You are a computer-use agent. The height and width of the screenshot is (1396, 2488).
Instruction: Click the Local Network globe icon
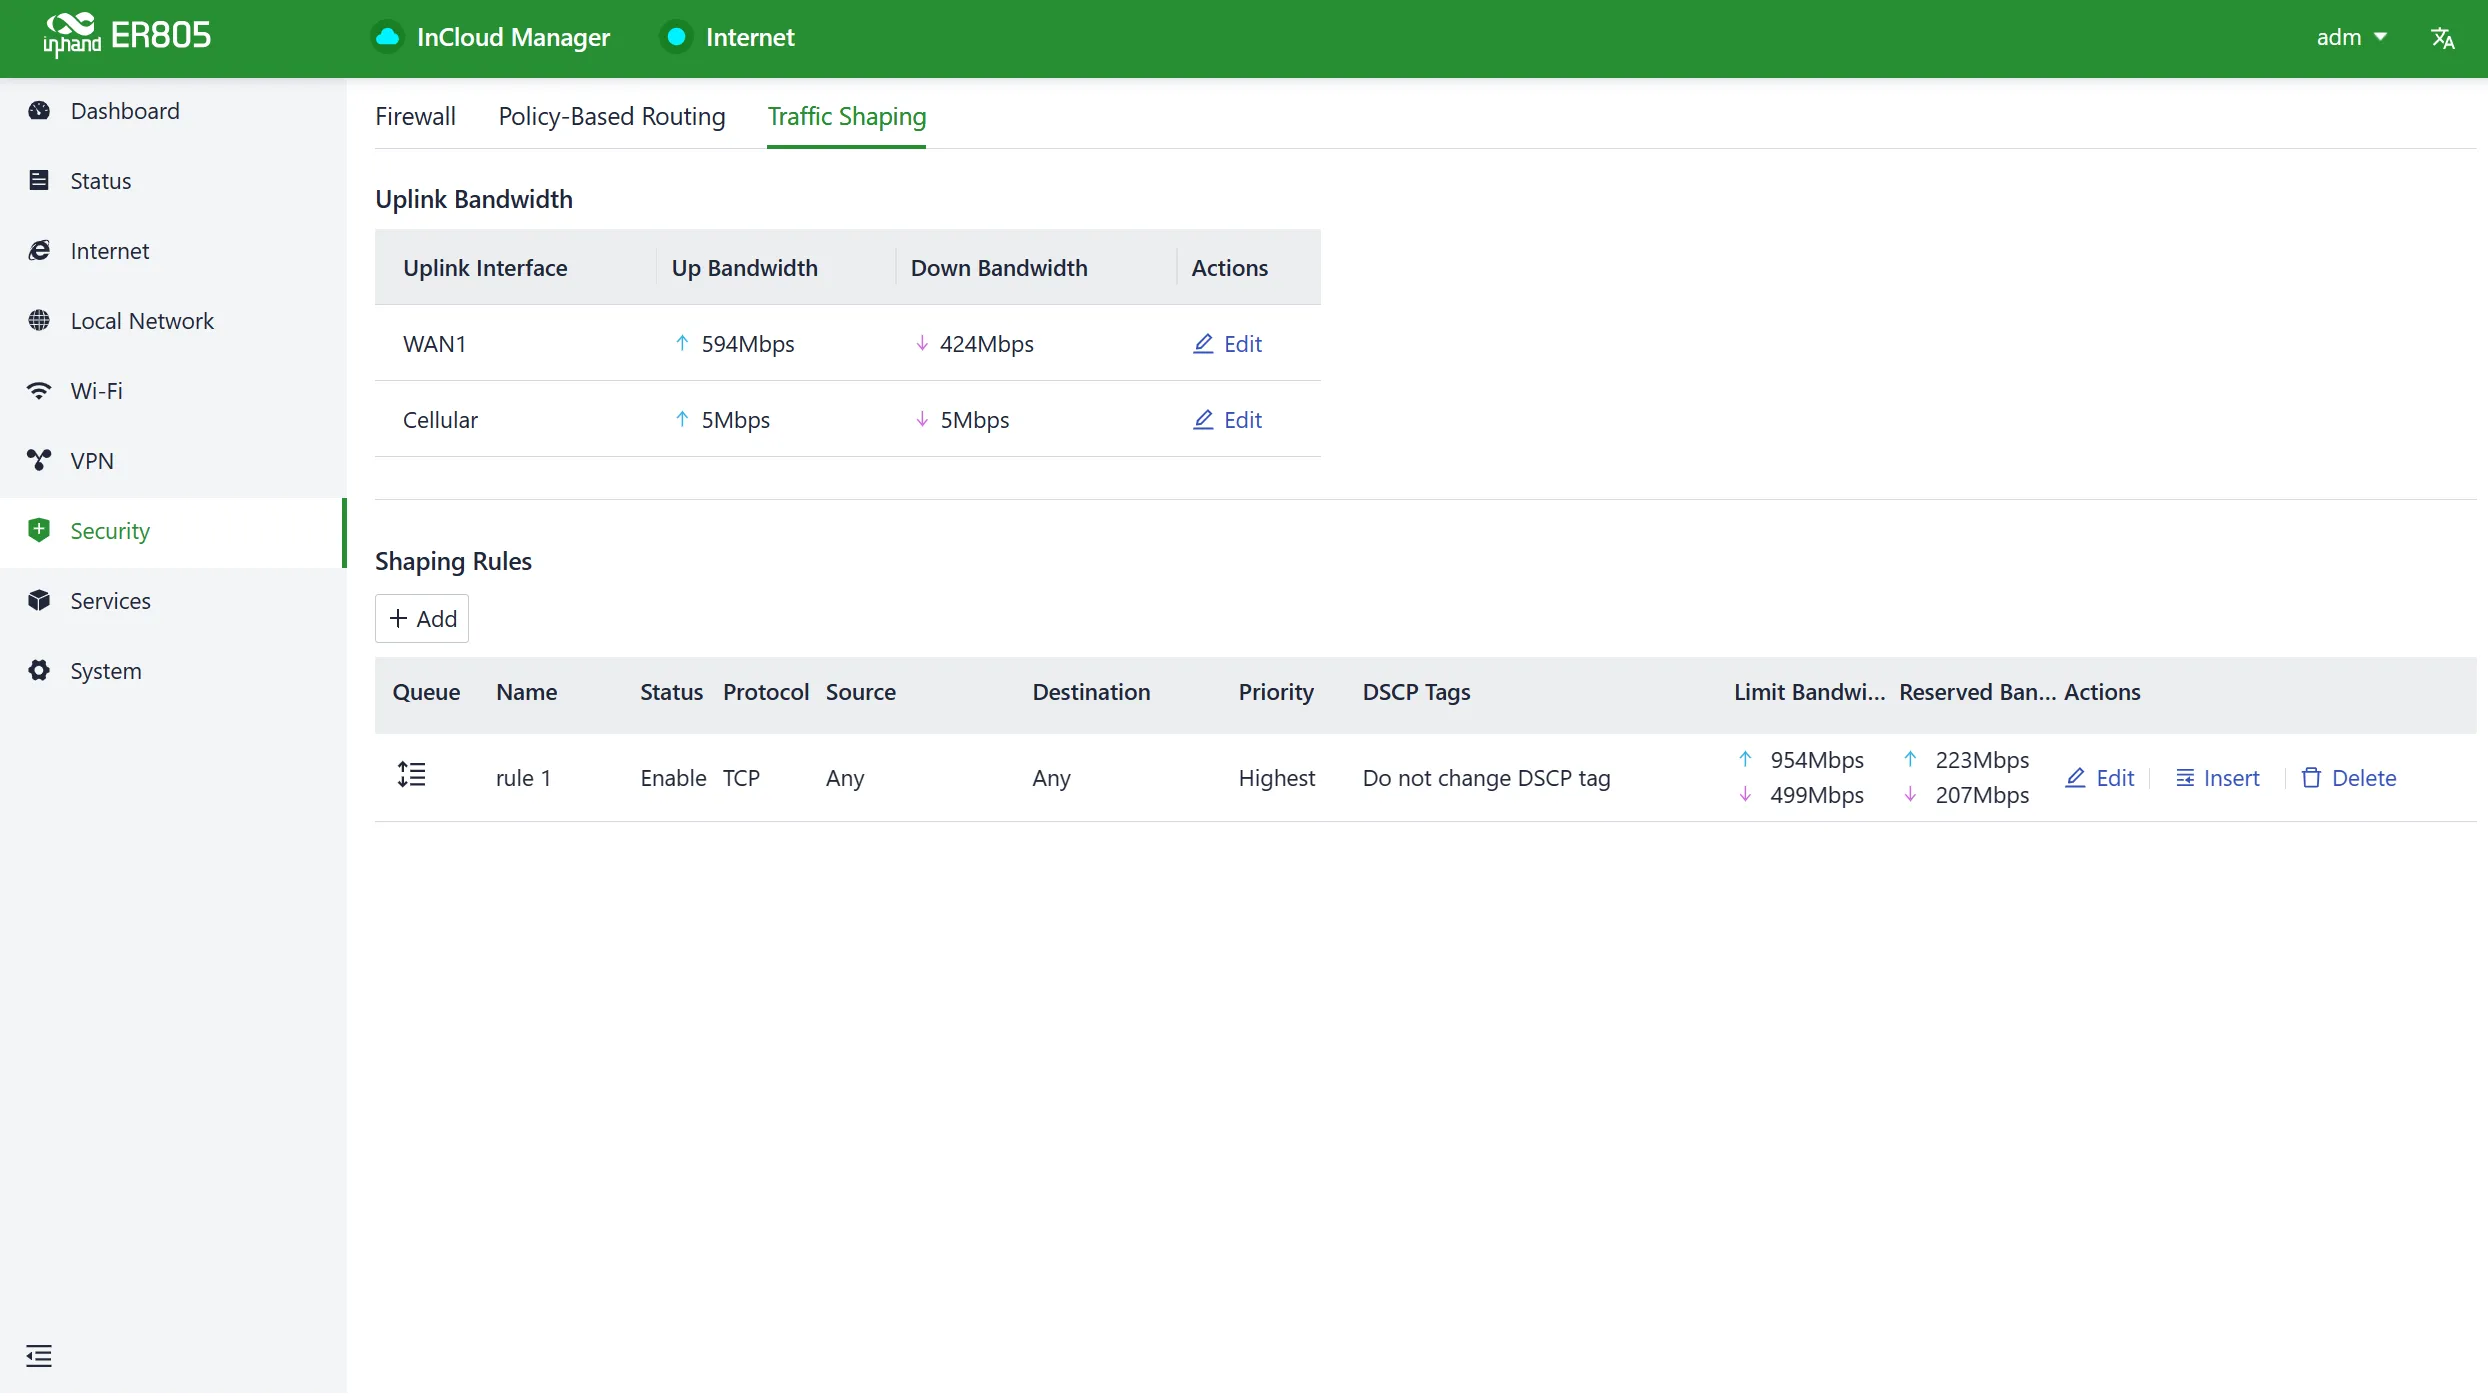[x=39, y=321]
